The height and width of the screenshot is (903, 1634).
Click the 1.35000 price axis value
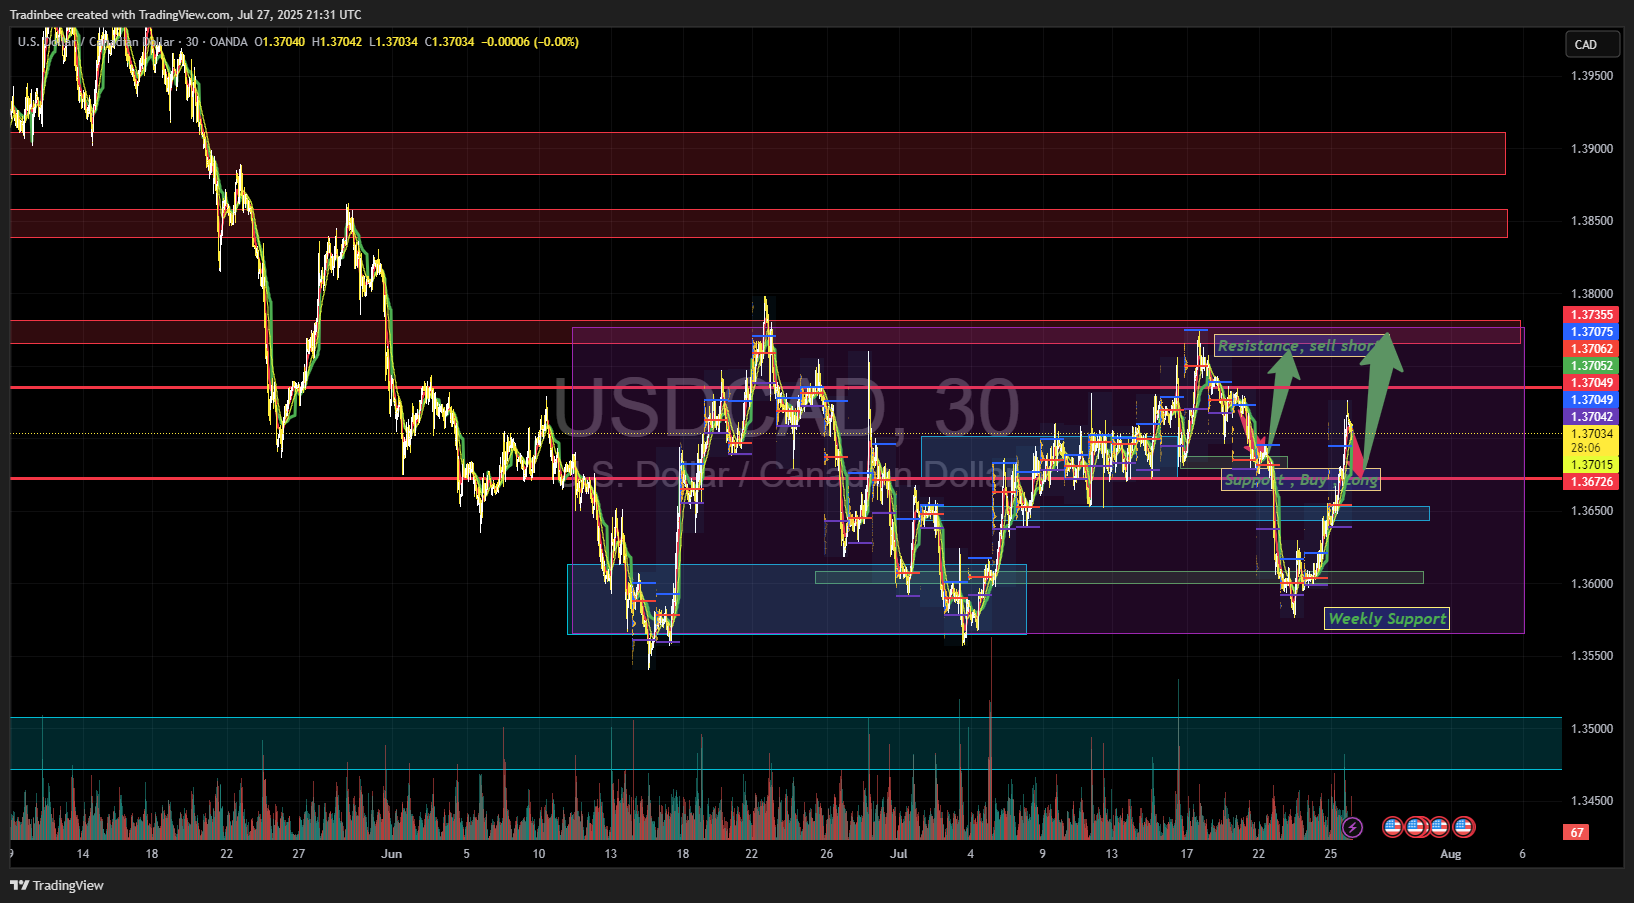(1592, 729)
